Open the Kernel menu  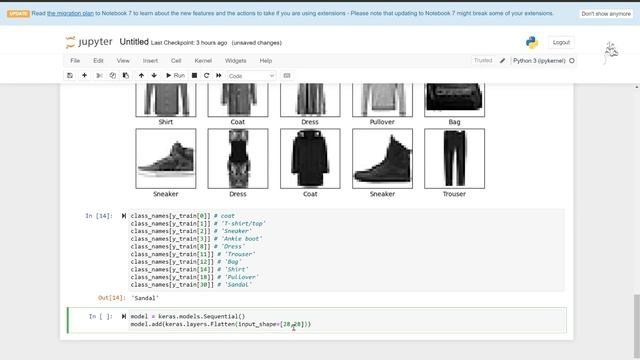tap(203, 60)
